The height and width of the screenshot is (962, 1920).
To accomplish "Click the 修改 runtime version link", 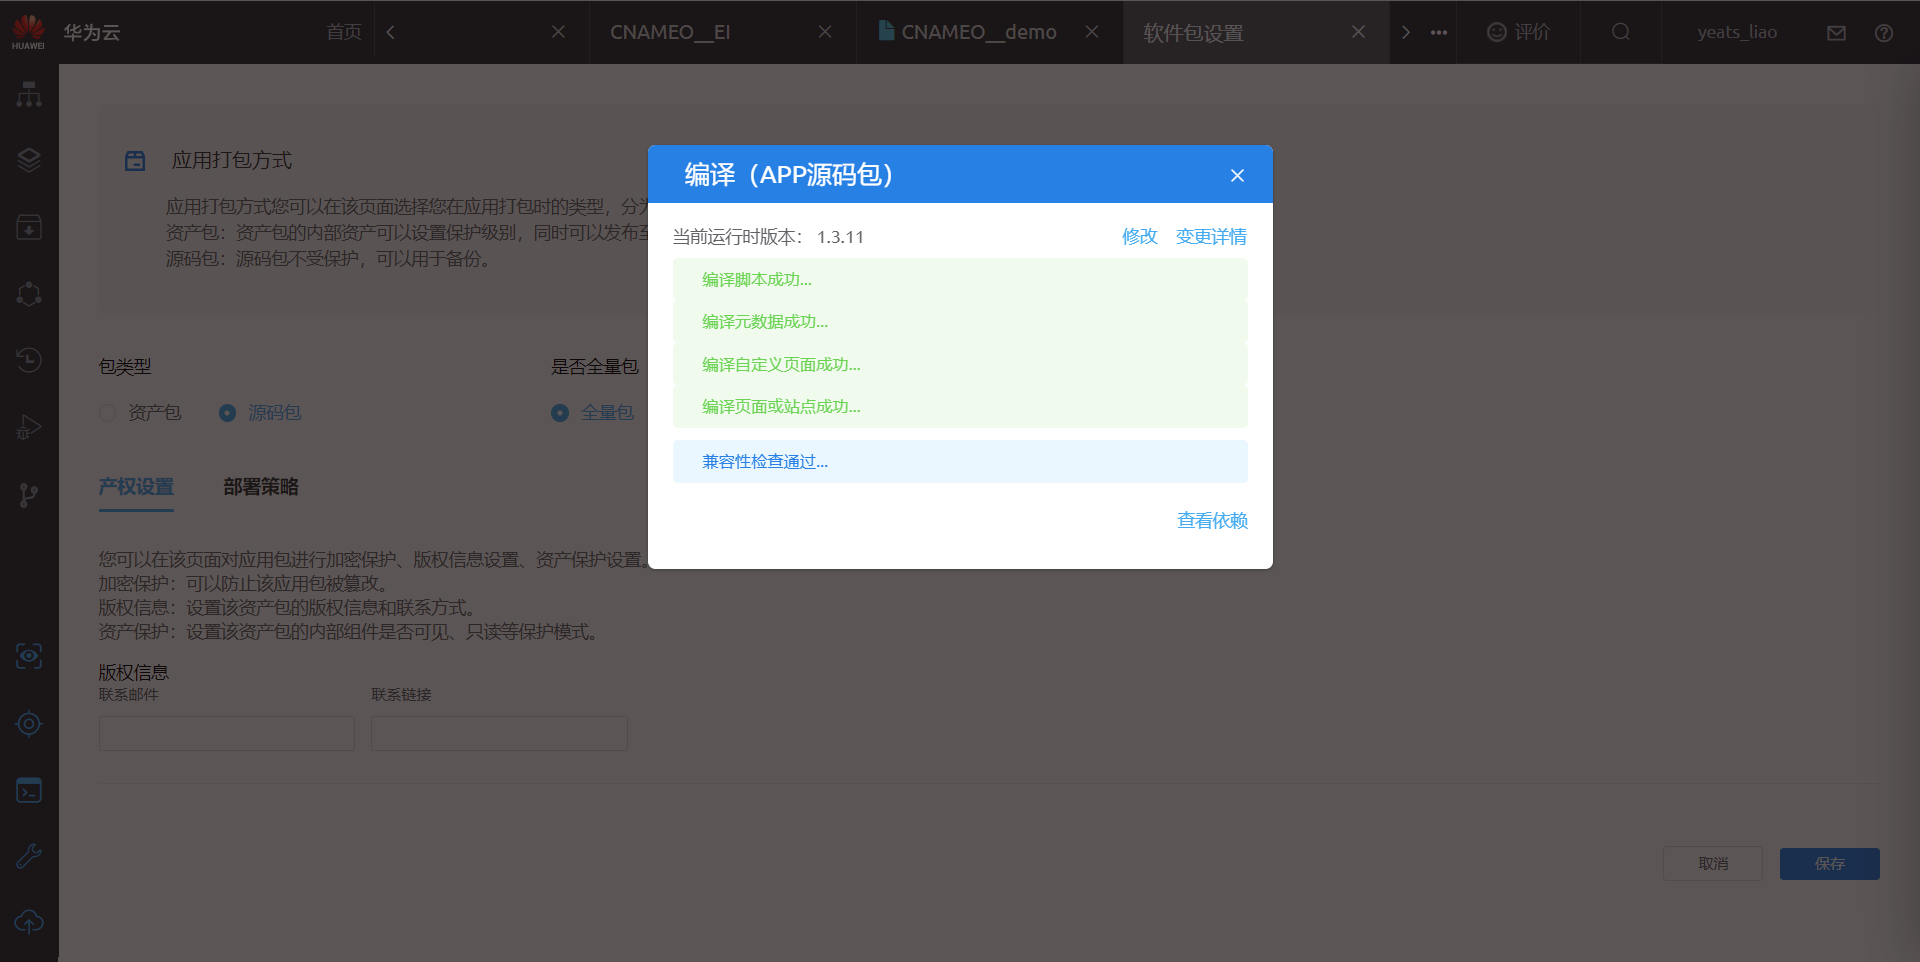I will (x=1139, y=237).
